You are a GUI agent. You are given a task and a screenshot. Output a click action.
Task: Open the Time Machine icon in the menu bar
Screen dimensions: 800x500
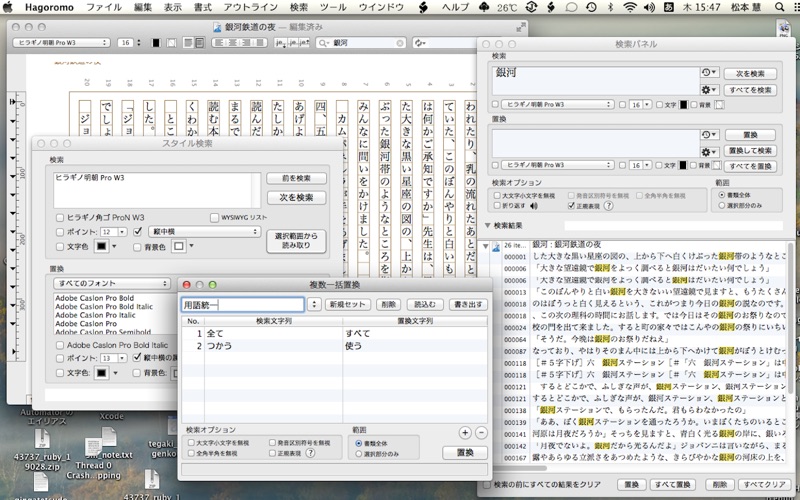click(x=591, y=7)
